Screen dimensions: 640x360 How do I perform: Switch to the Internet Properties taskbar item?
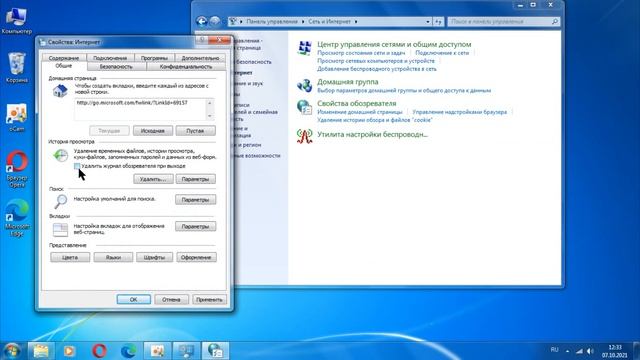pyautogui.click(x=216, y=351)
